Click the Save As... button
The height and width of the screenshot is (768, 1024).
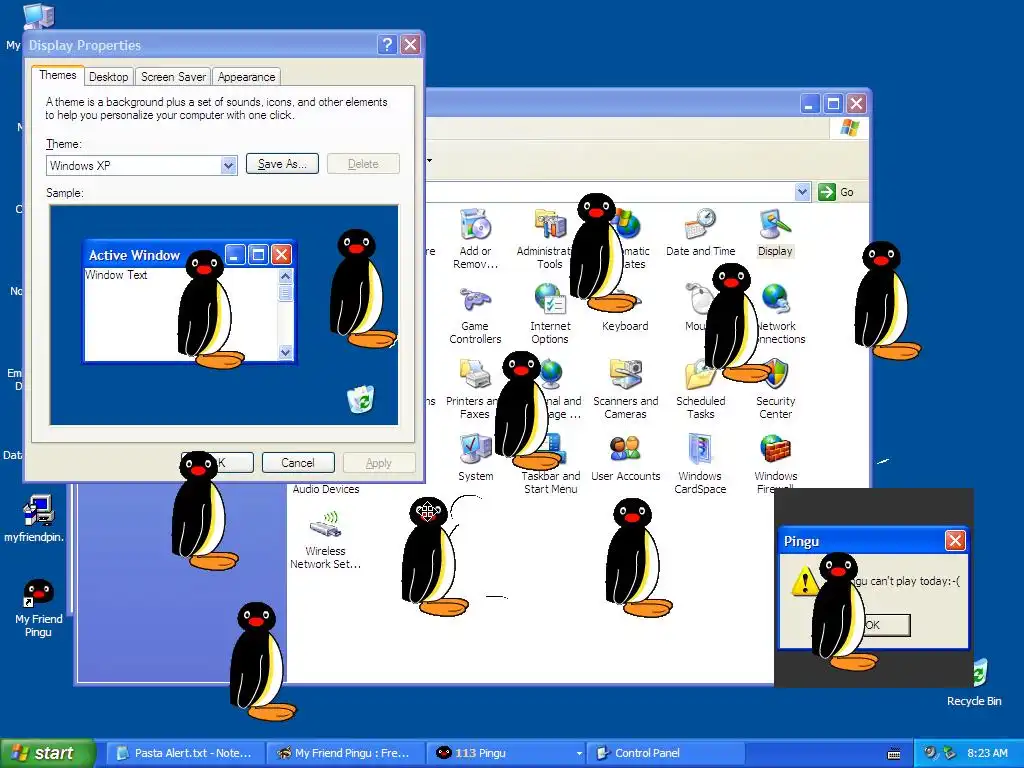pyautogui.click(x=282, y=164)
